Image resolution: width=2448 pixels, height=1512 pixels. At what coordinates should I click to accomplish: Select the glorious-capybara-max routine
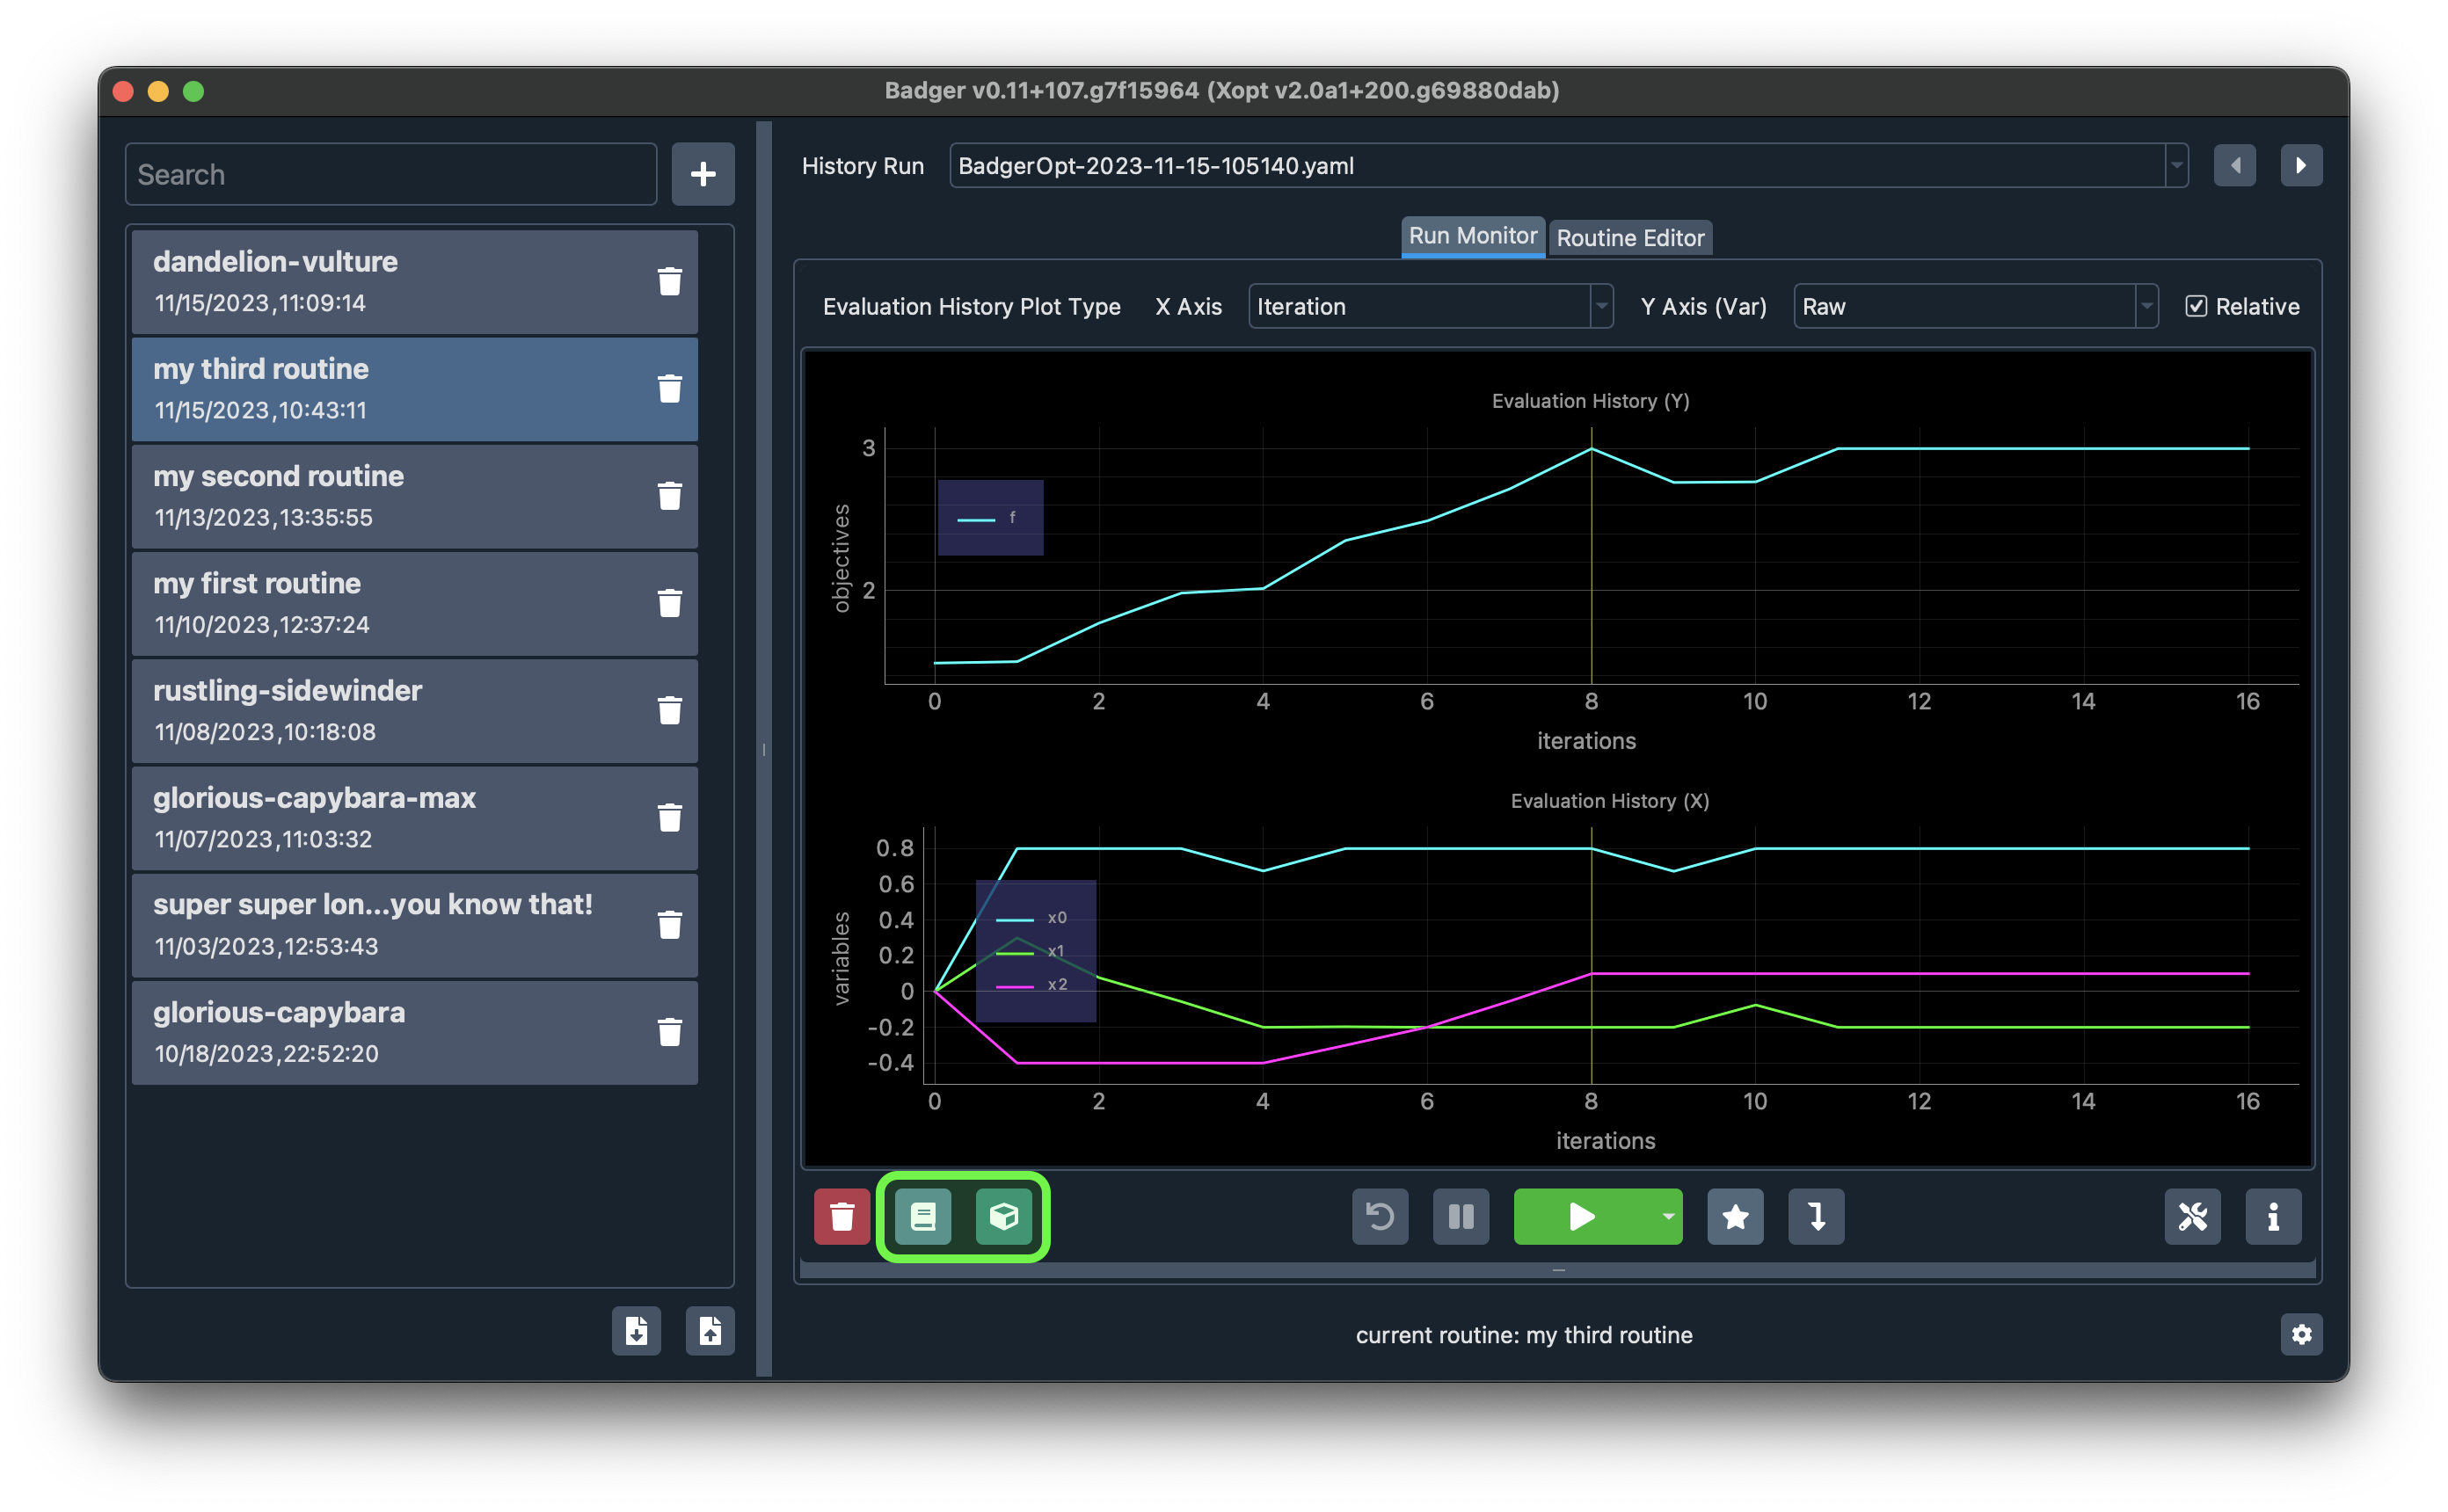point(414,818)
